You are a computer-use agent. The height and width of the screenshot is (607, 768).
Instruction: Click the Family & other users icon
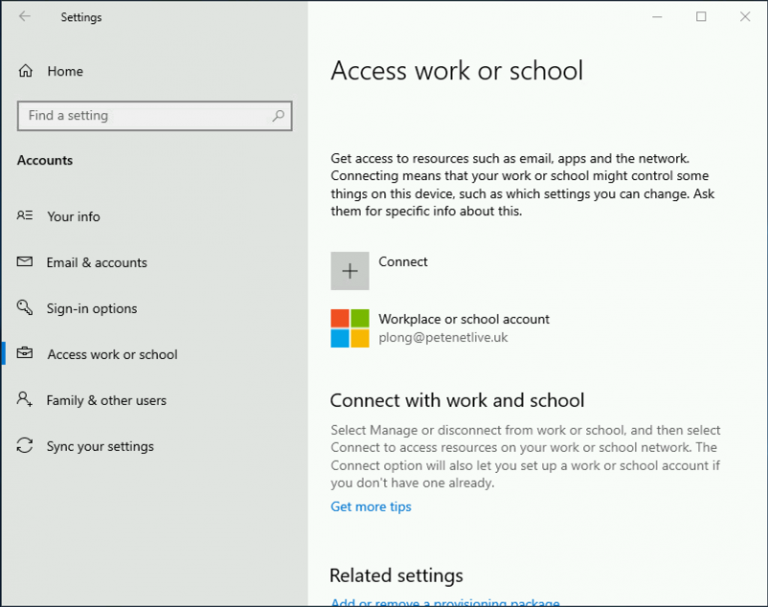click(25, 400)
